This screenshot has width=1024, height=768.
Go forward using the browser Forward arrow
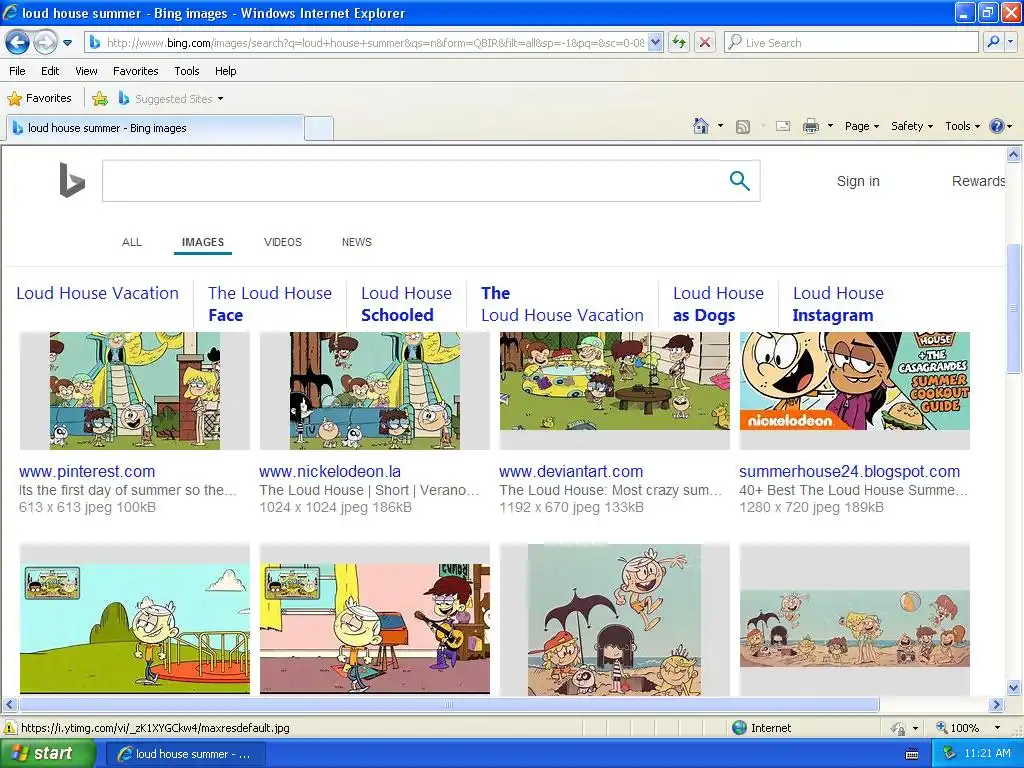click(x=45, y=43)
